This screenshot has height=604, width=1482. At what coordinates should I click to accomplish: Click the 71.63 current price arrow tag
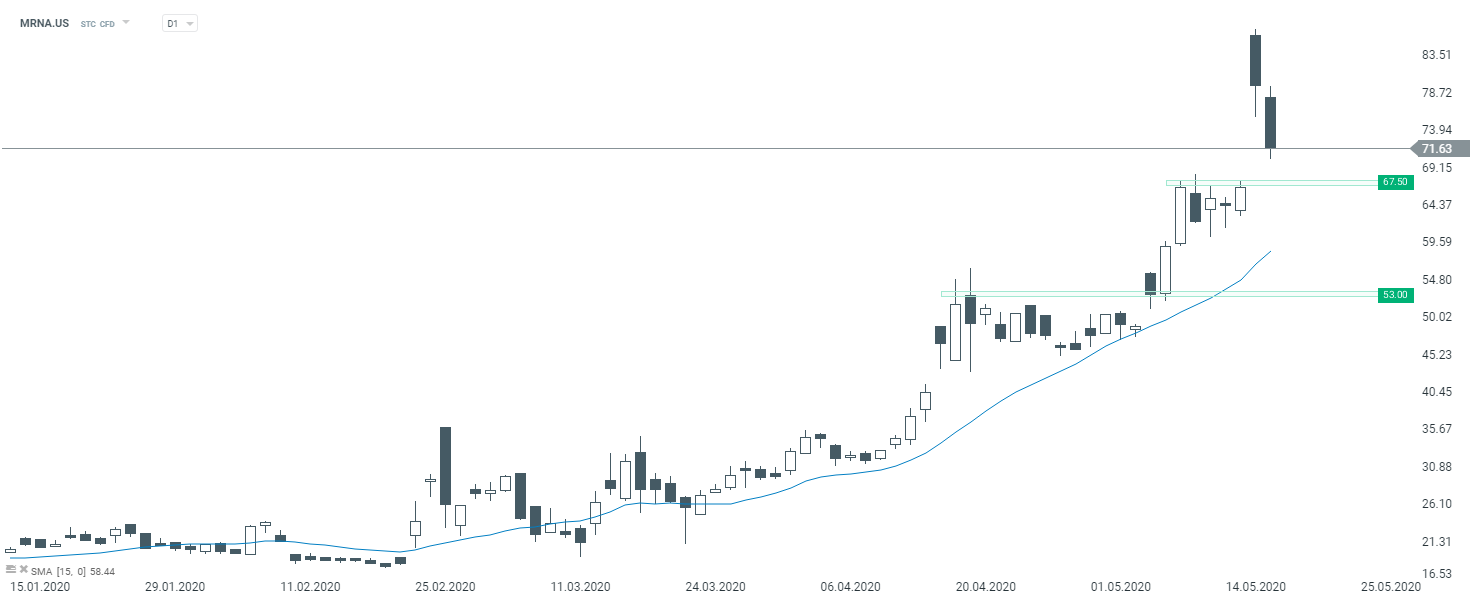(x=1444, y=149)
